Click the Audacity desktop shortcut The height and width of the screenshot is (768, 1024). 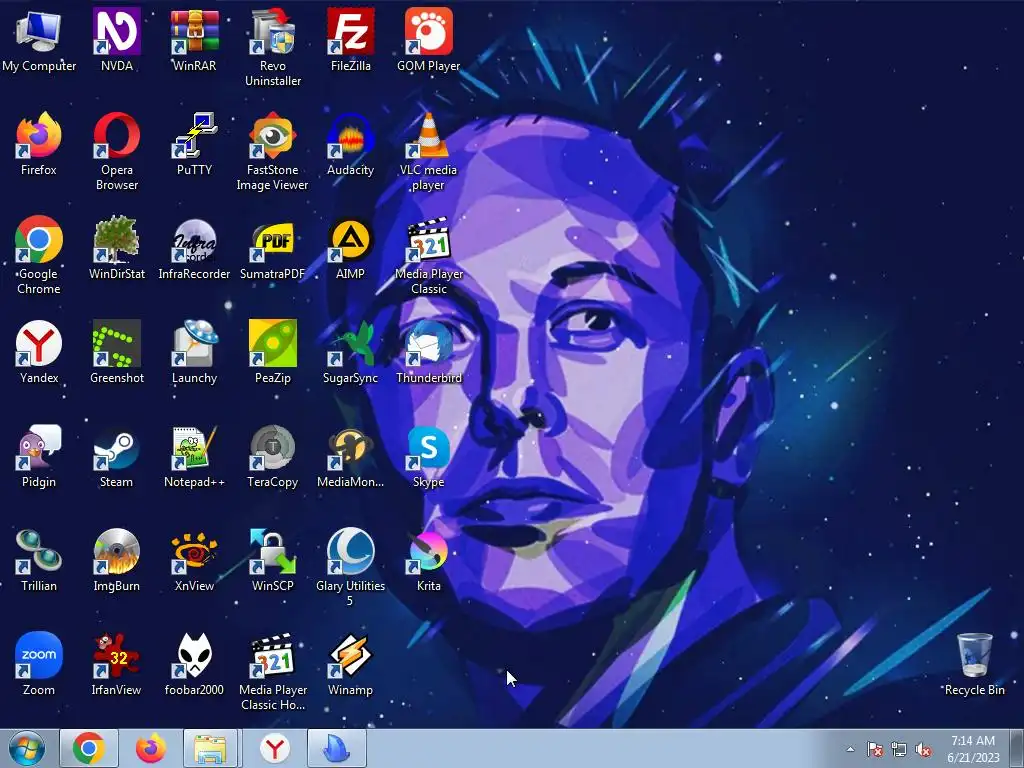tap(351, 144)
